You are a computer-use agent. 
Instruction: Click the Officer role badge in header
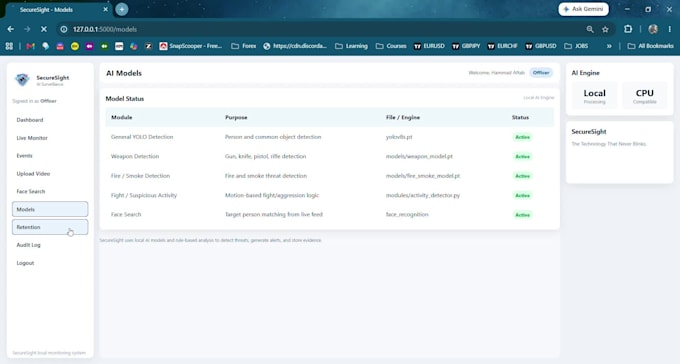pos(541,73)
